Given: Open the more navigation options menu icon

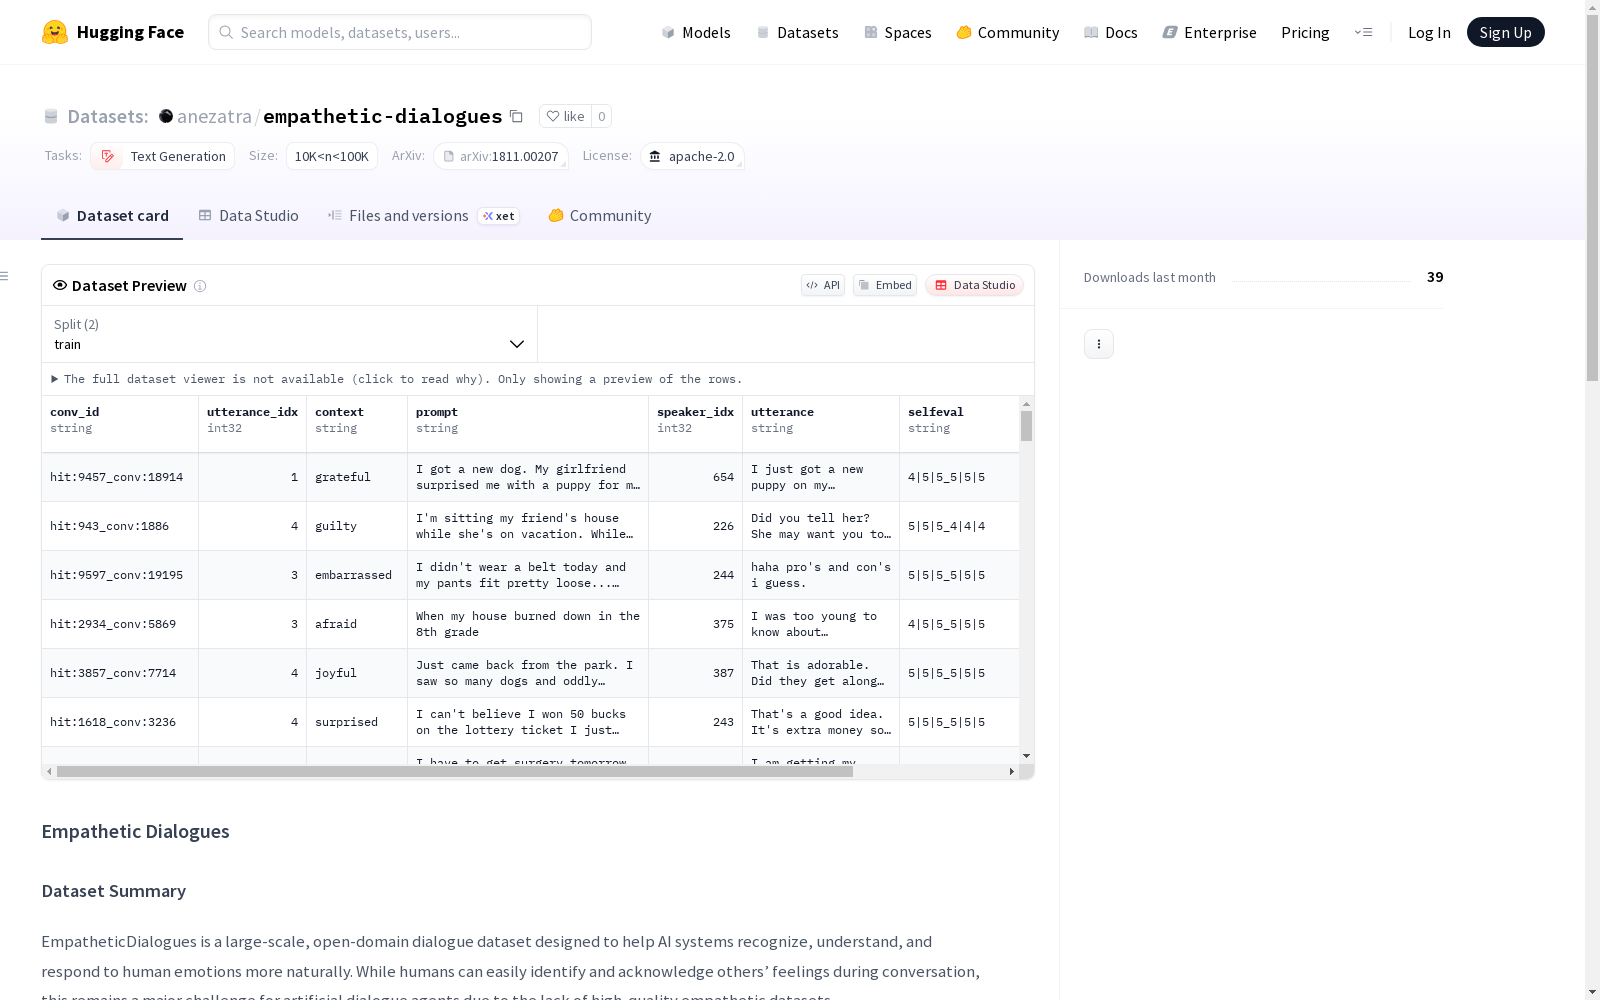Looking at the screenshot, I should [1363, 32].
